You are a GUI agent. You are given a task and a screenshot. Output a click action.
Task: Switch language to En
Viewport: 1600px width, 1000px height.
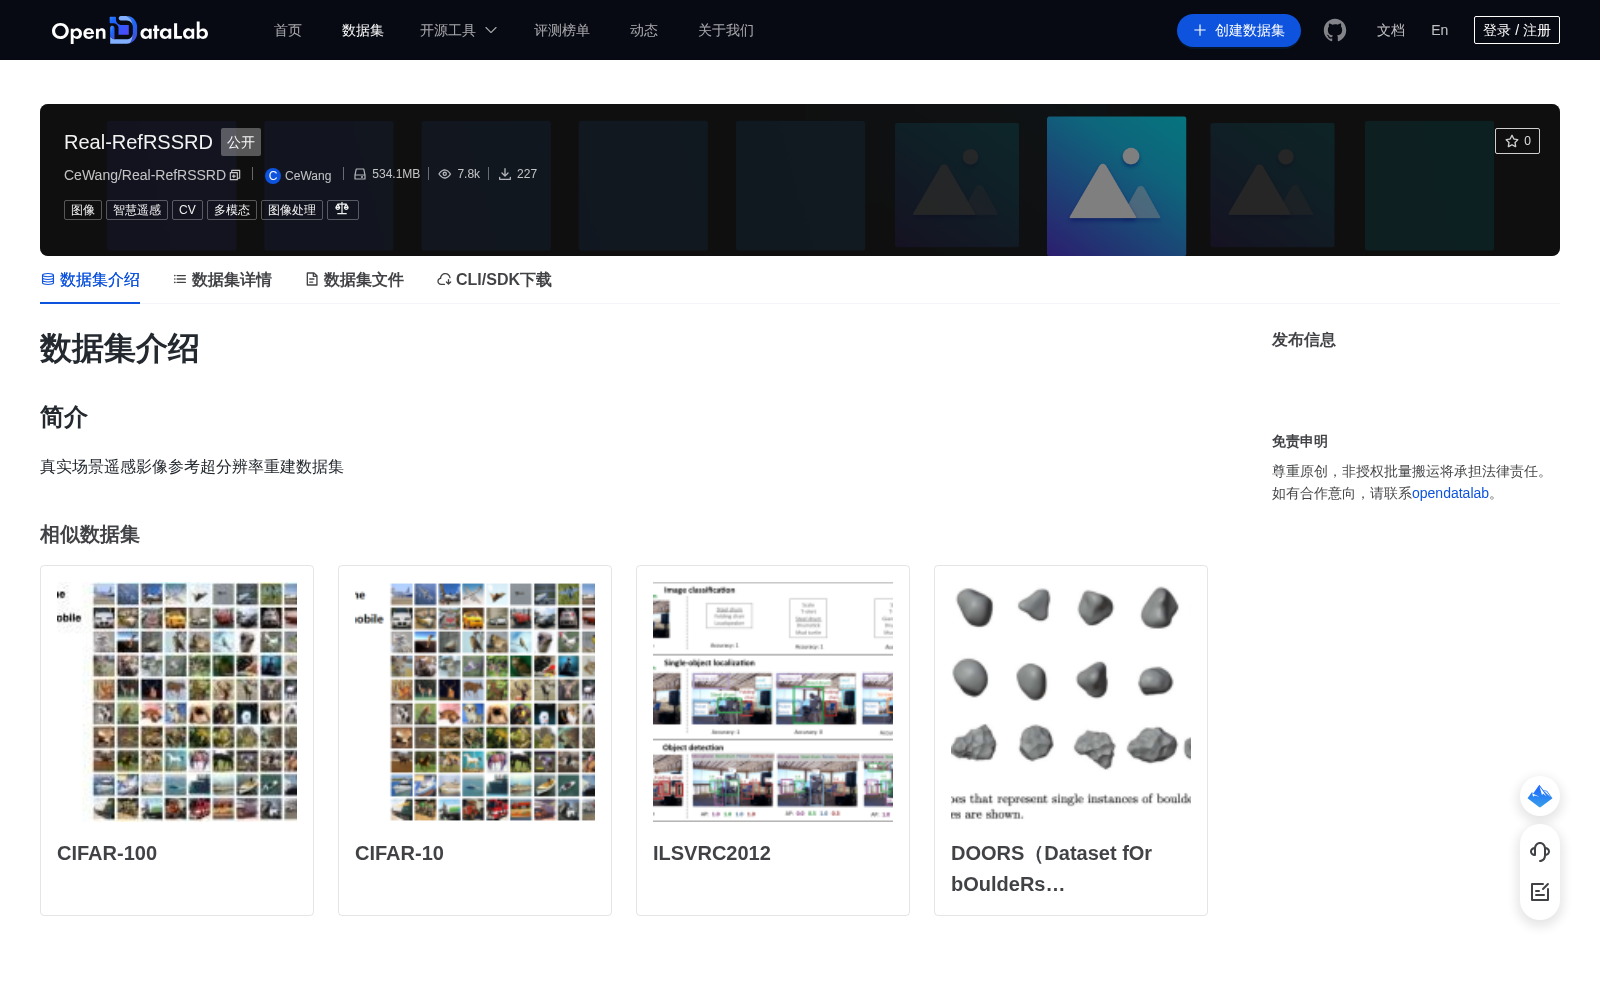(1440, 30)
